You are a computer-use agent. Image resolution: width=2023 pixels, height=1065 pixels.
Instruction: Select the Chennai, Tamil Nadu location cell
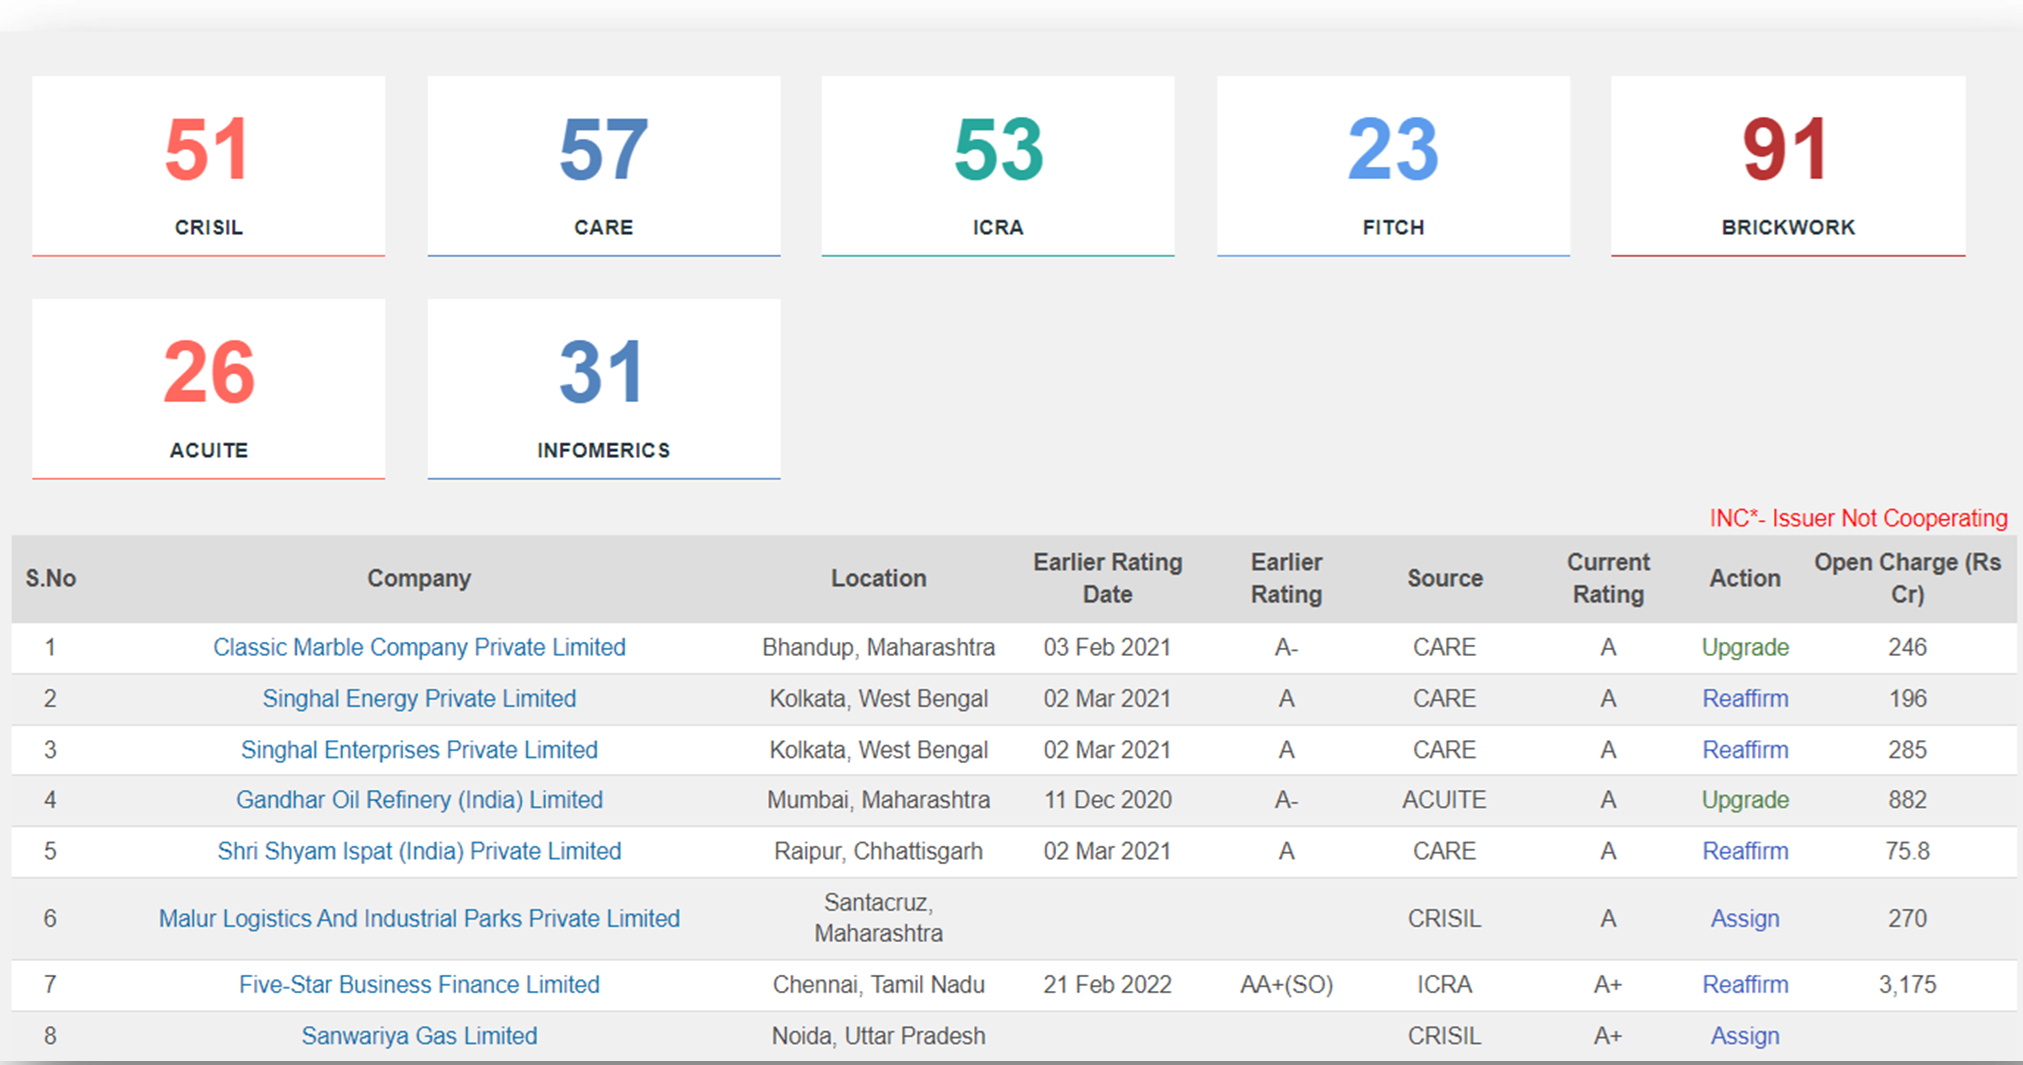[879, 984]
